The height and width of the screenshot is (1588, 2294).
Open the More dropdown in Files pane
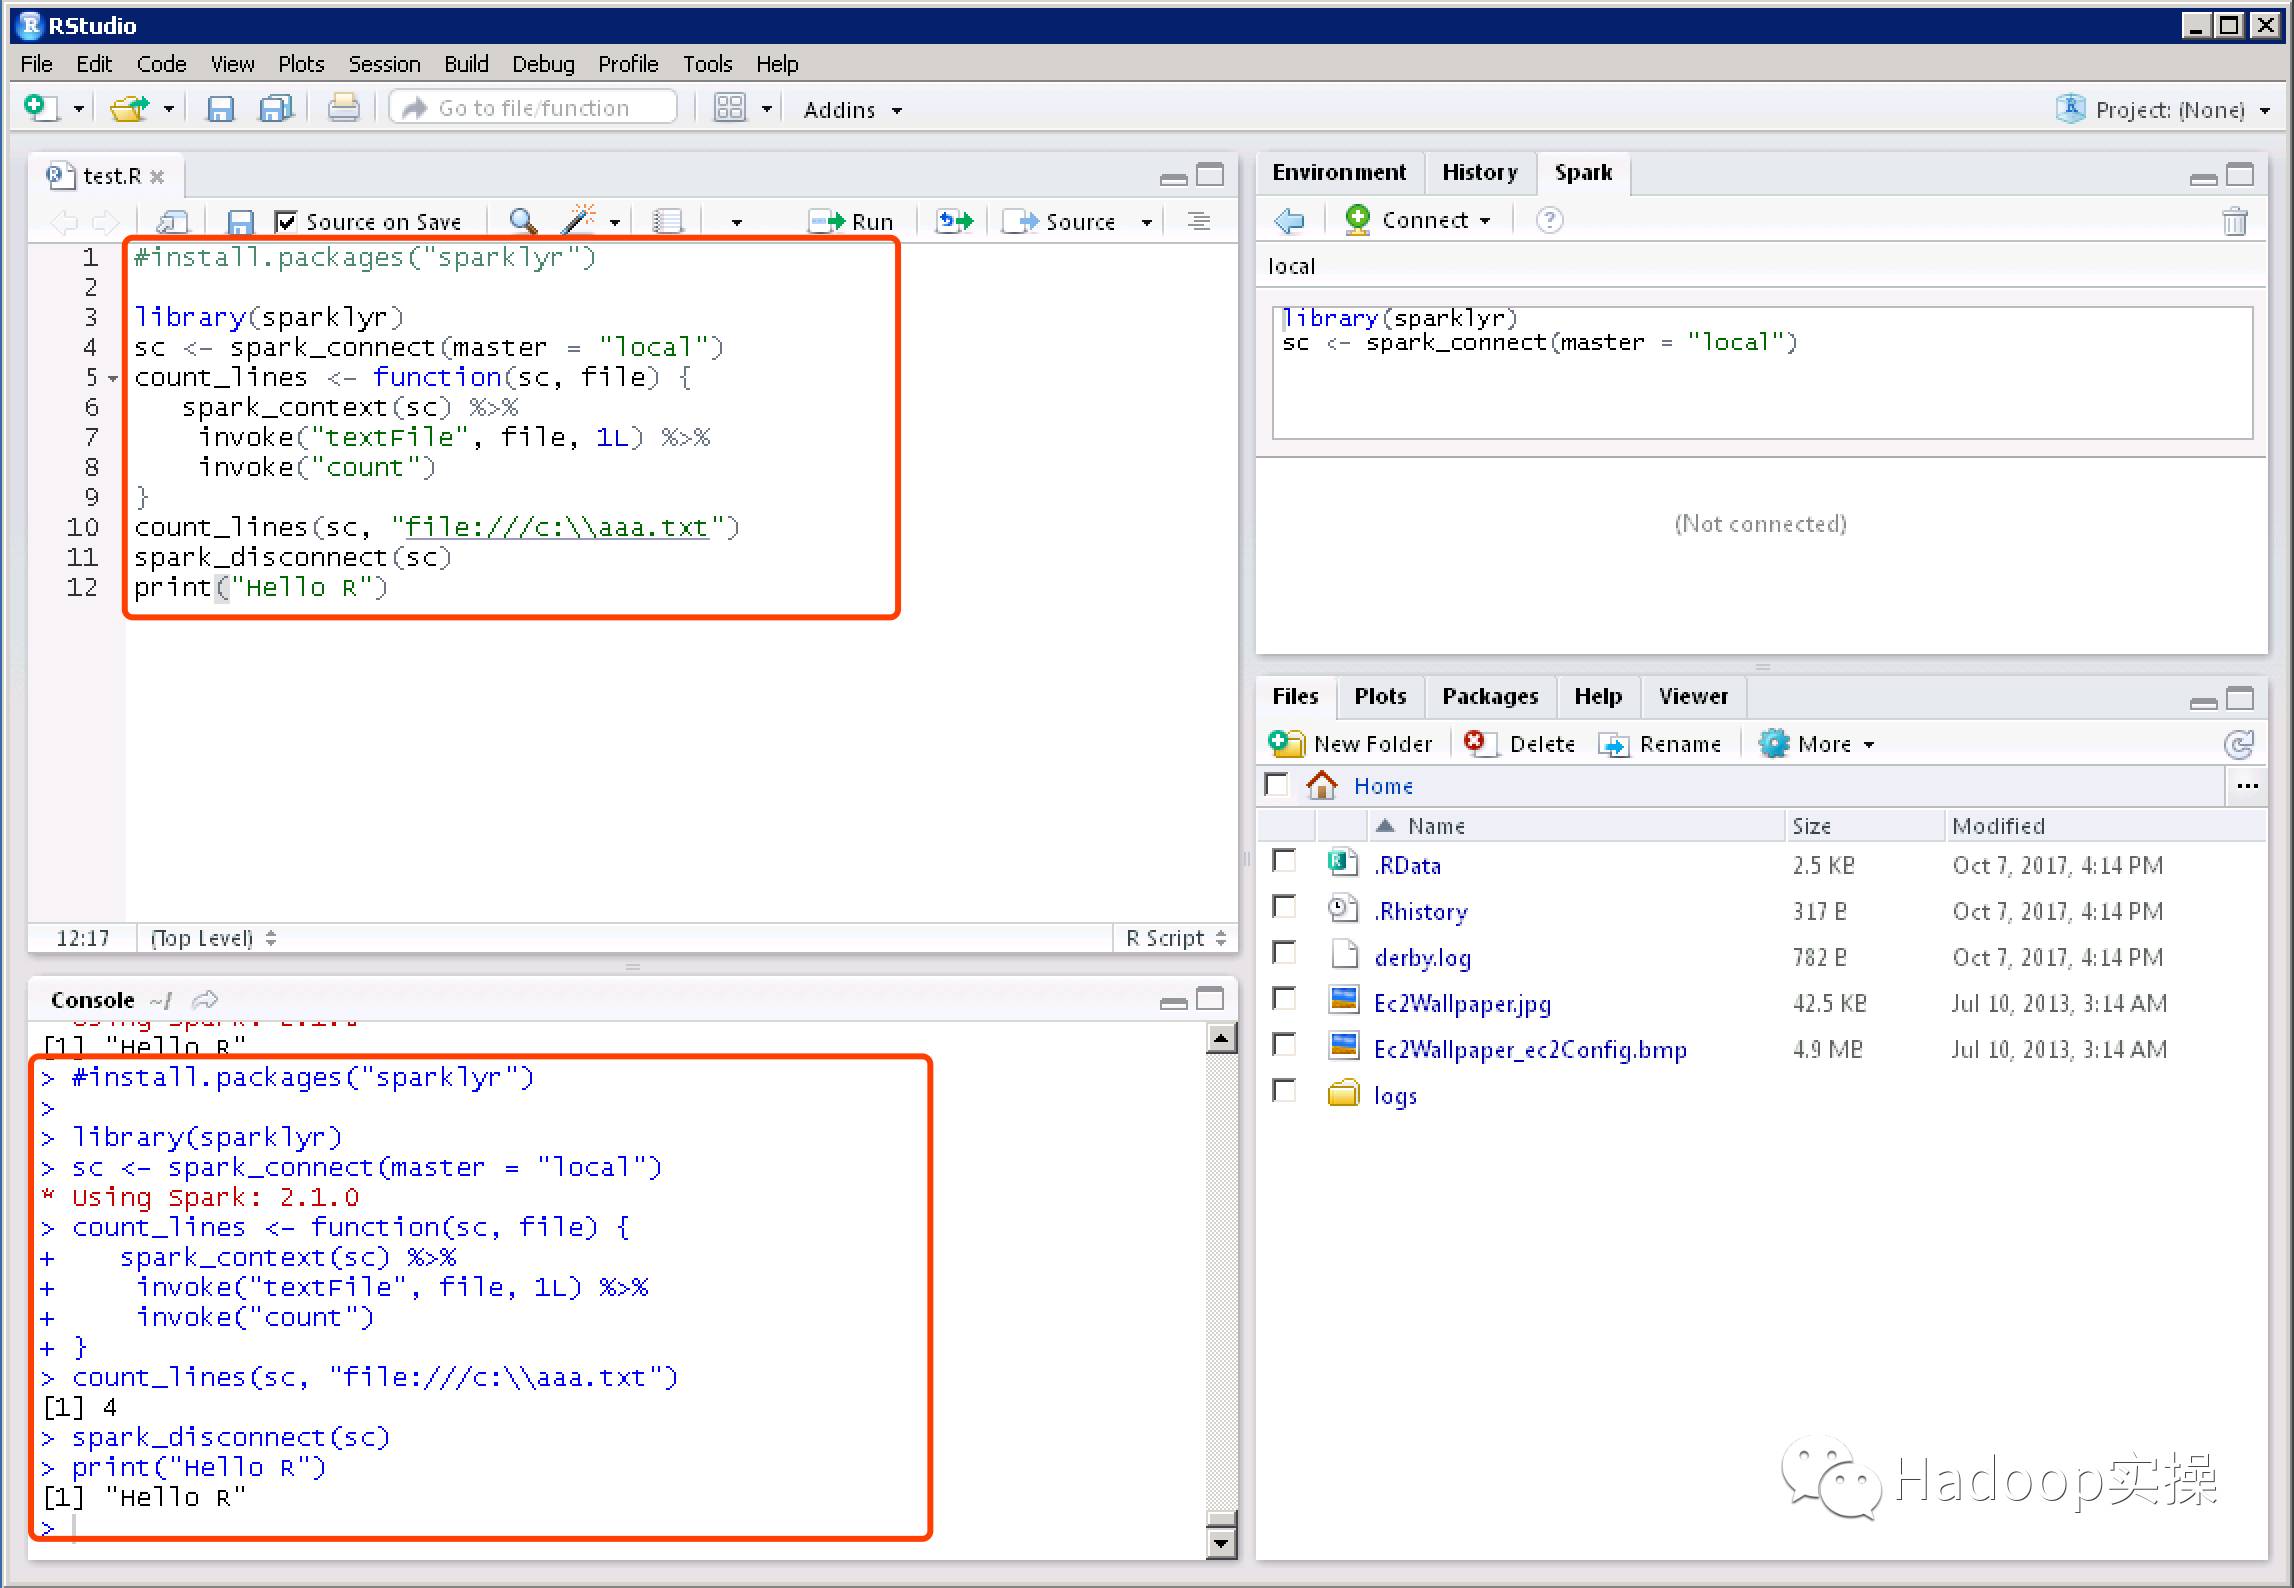pos(1818,744)
